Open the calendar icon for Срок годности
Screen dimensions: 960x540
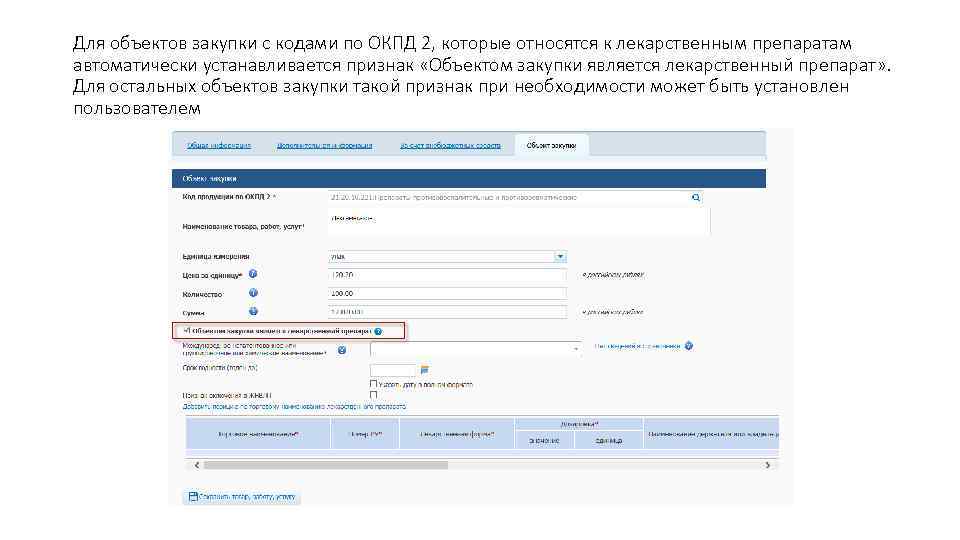[x=424, y=369]
